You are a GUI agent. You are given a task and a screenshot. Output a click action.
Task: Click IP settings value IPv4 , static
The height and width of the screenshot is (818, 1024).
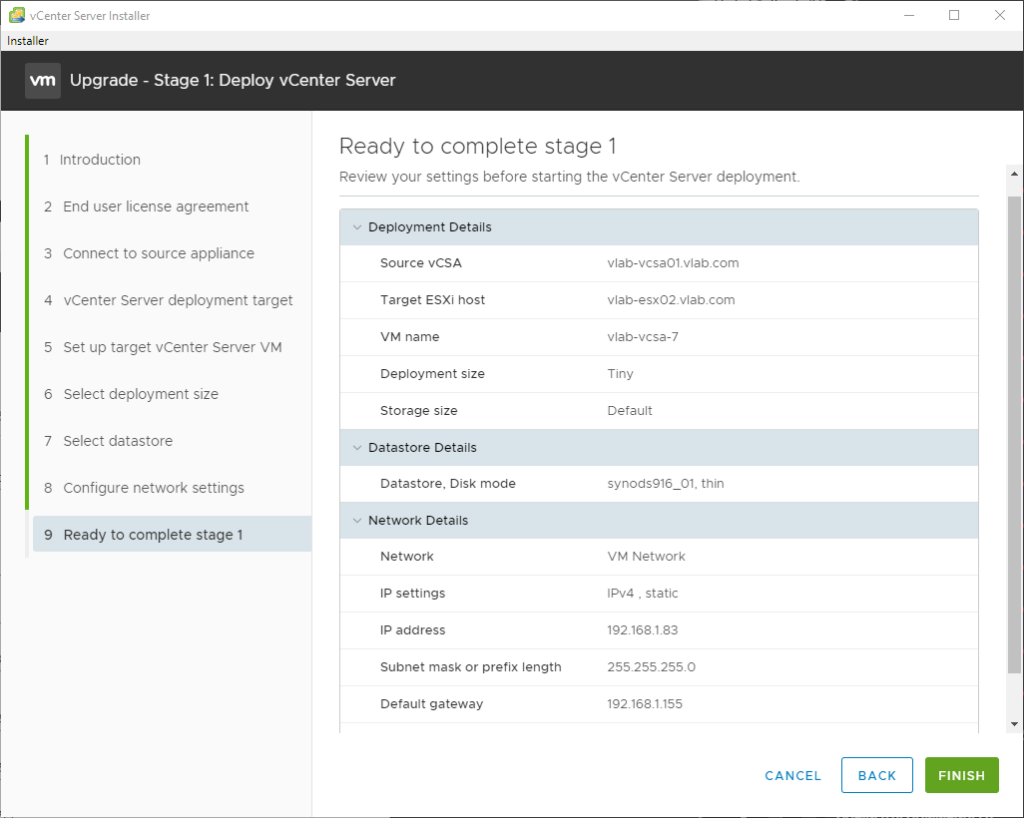click(x=643, y=593)
